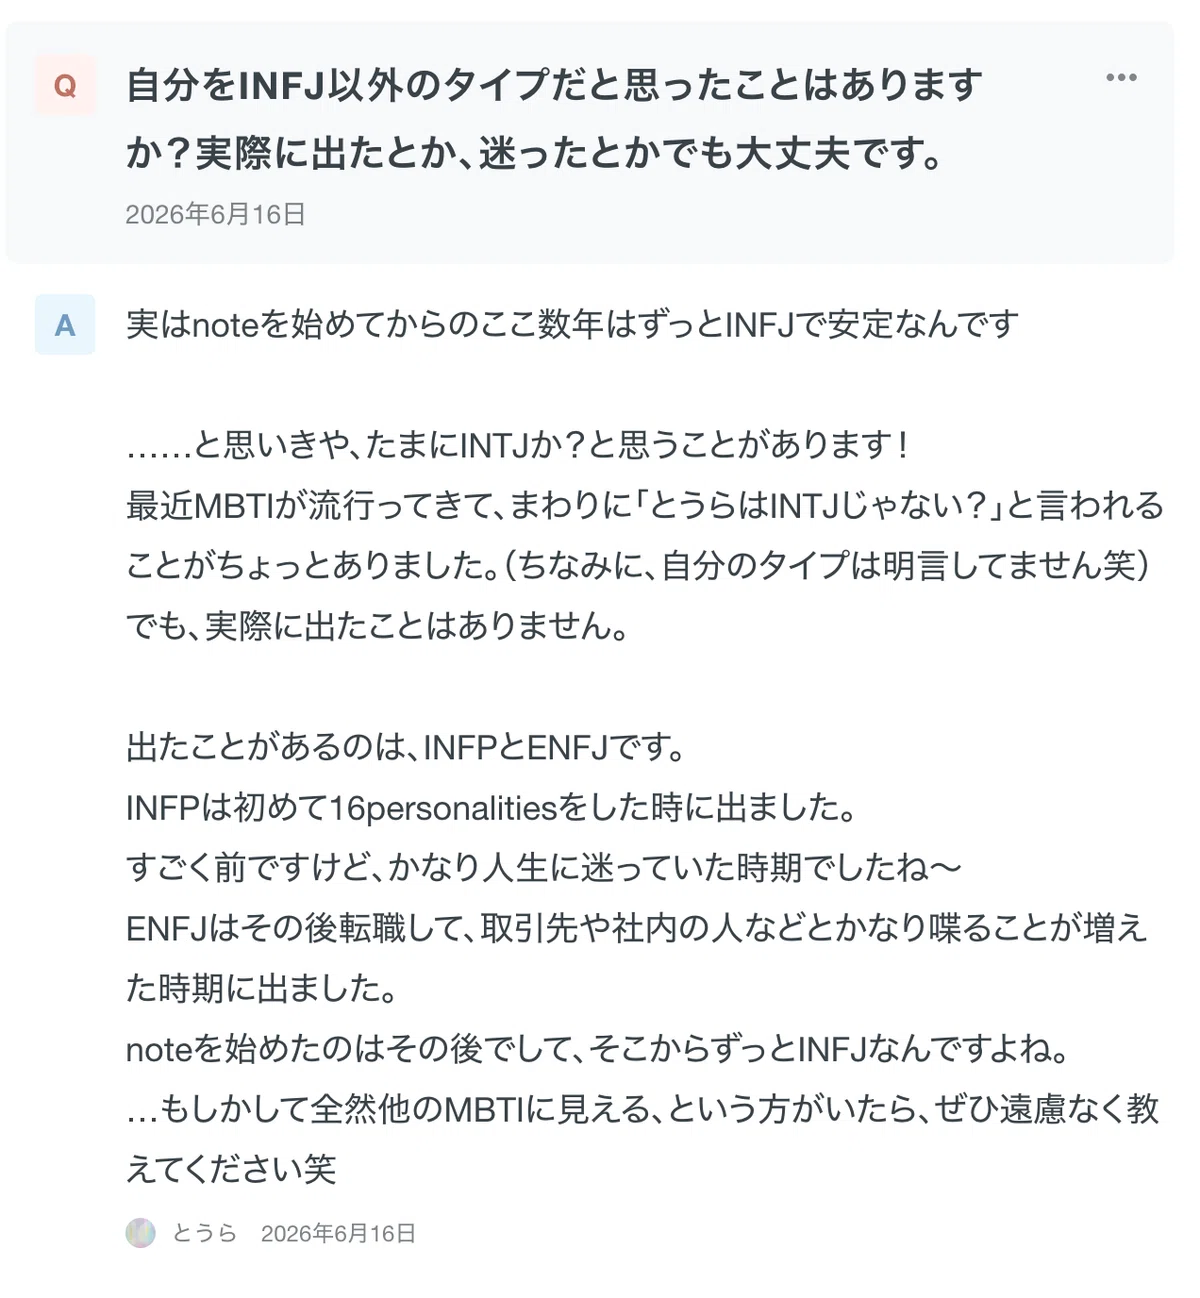This screenshot has height=1298, width=1200.
Task: Click the final line えてください笑
Action: click(231, 1169)
